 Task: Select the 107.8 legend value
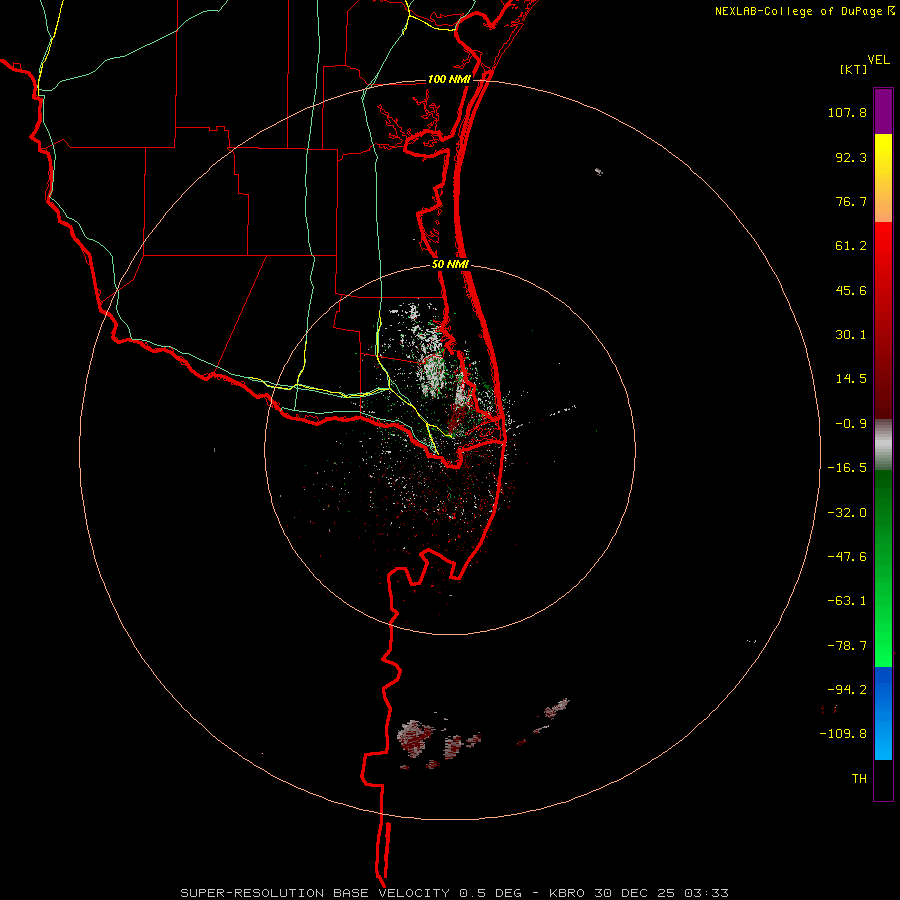click(847, 112)
